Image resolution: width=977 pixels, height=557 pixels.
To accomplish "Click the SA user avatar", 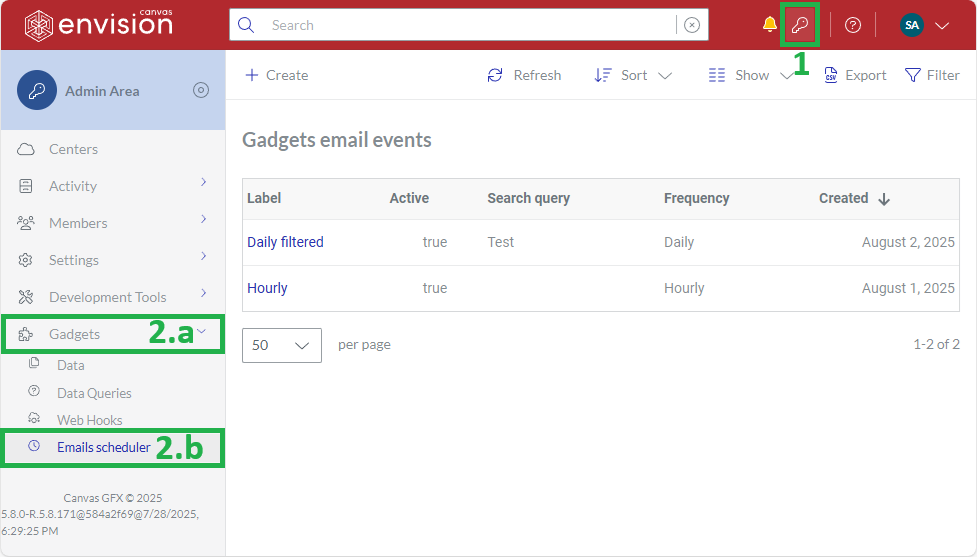I will pyautogui.click(x=912, y=25).
